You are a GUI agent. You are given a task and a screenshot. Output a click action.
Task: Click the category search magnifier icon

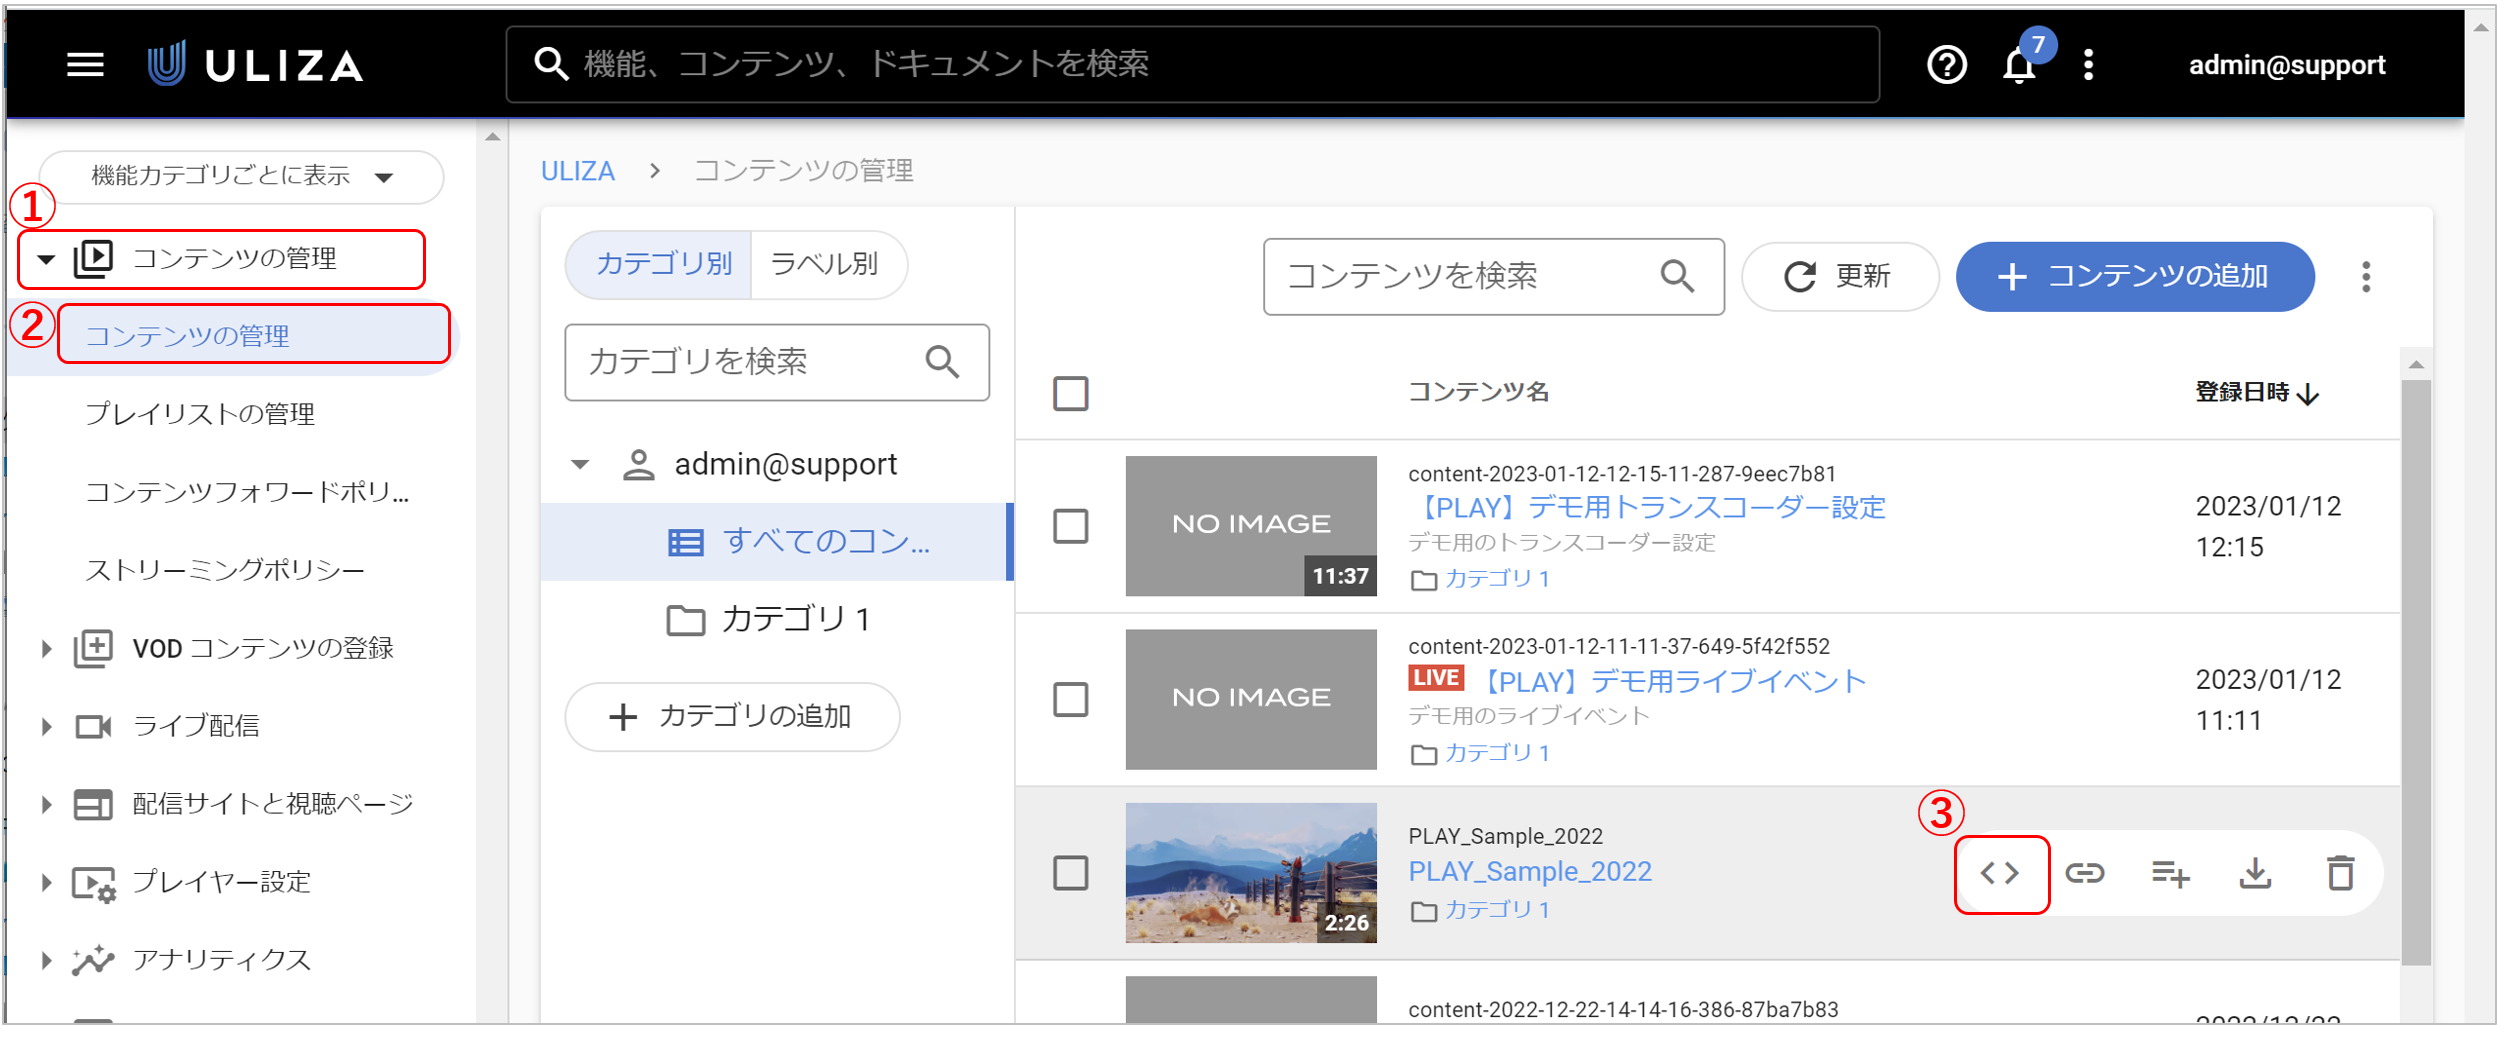[x=942, y=362]
